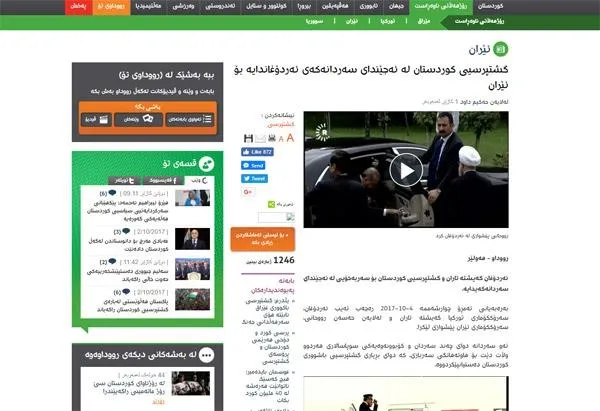This screenshot has height=411, width=600.
Task: Open the ئابووری menu item
Action: (368, 7)
